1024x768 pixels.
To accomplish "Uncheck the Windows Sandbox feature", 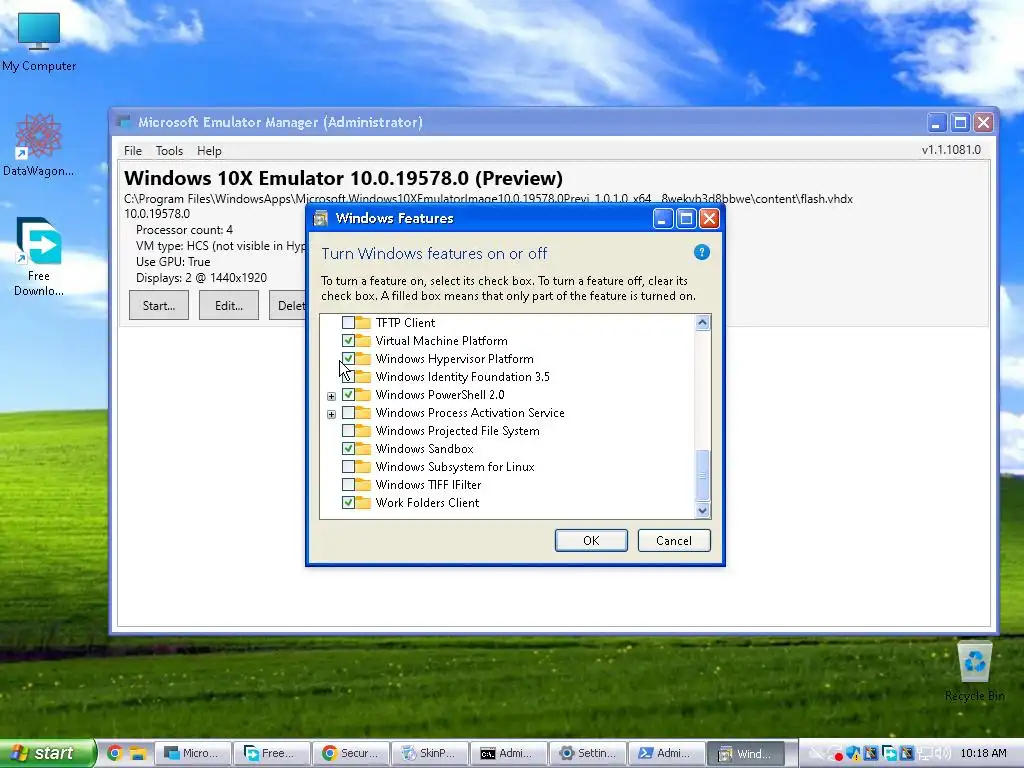I will coord(348,449).
